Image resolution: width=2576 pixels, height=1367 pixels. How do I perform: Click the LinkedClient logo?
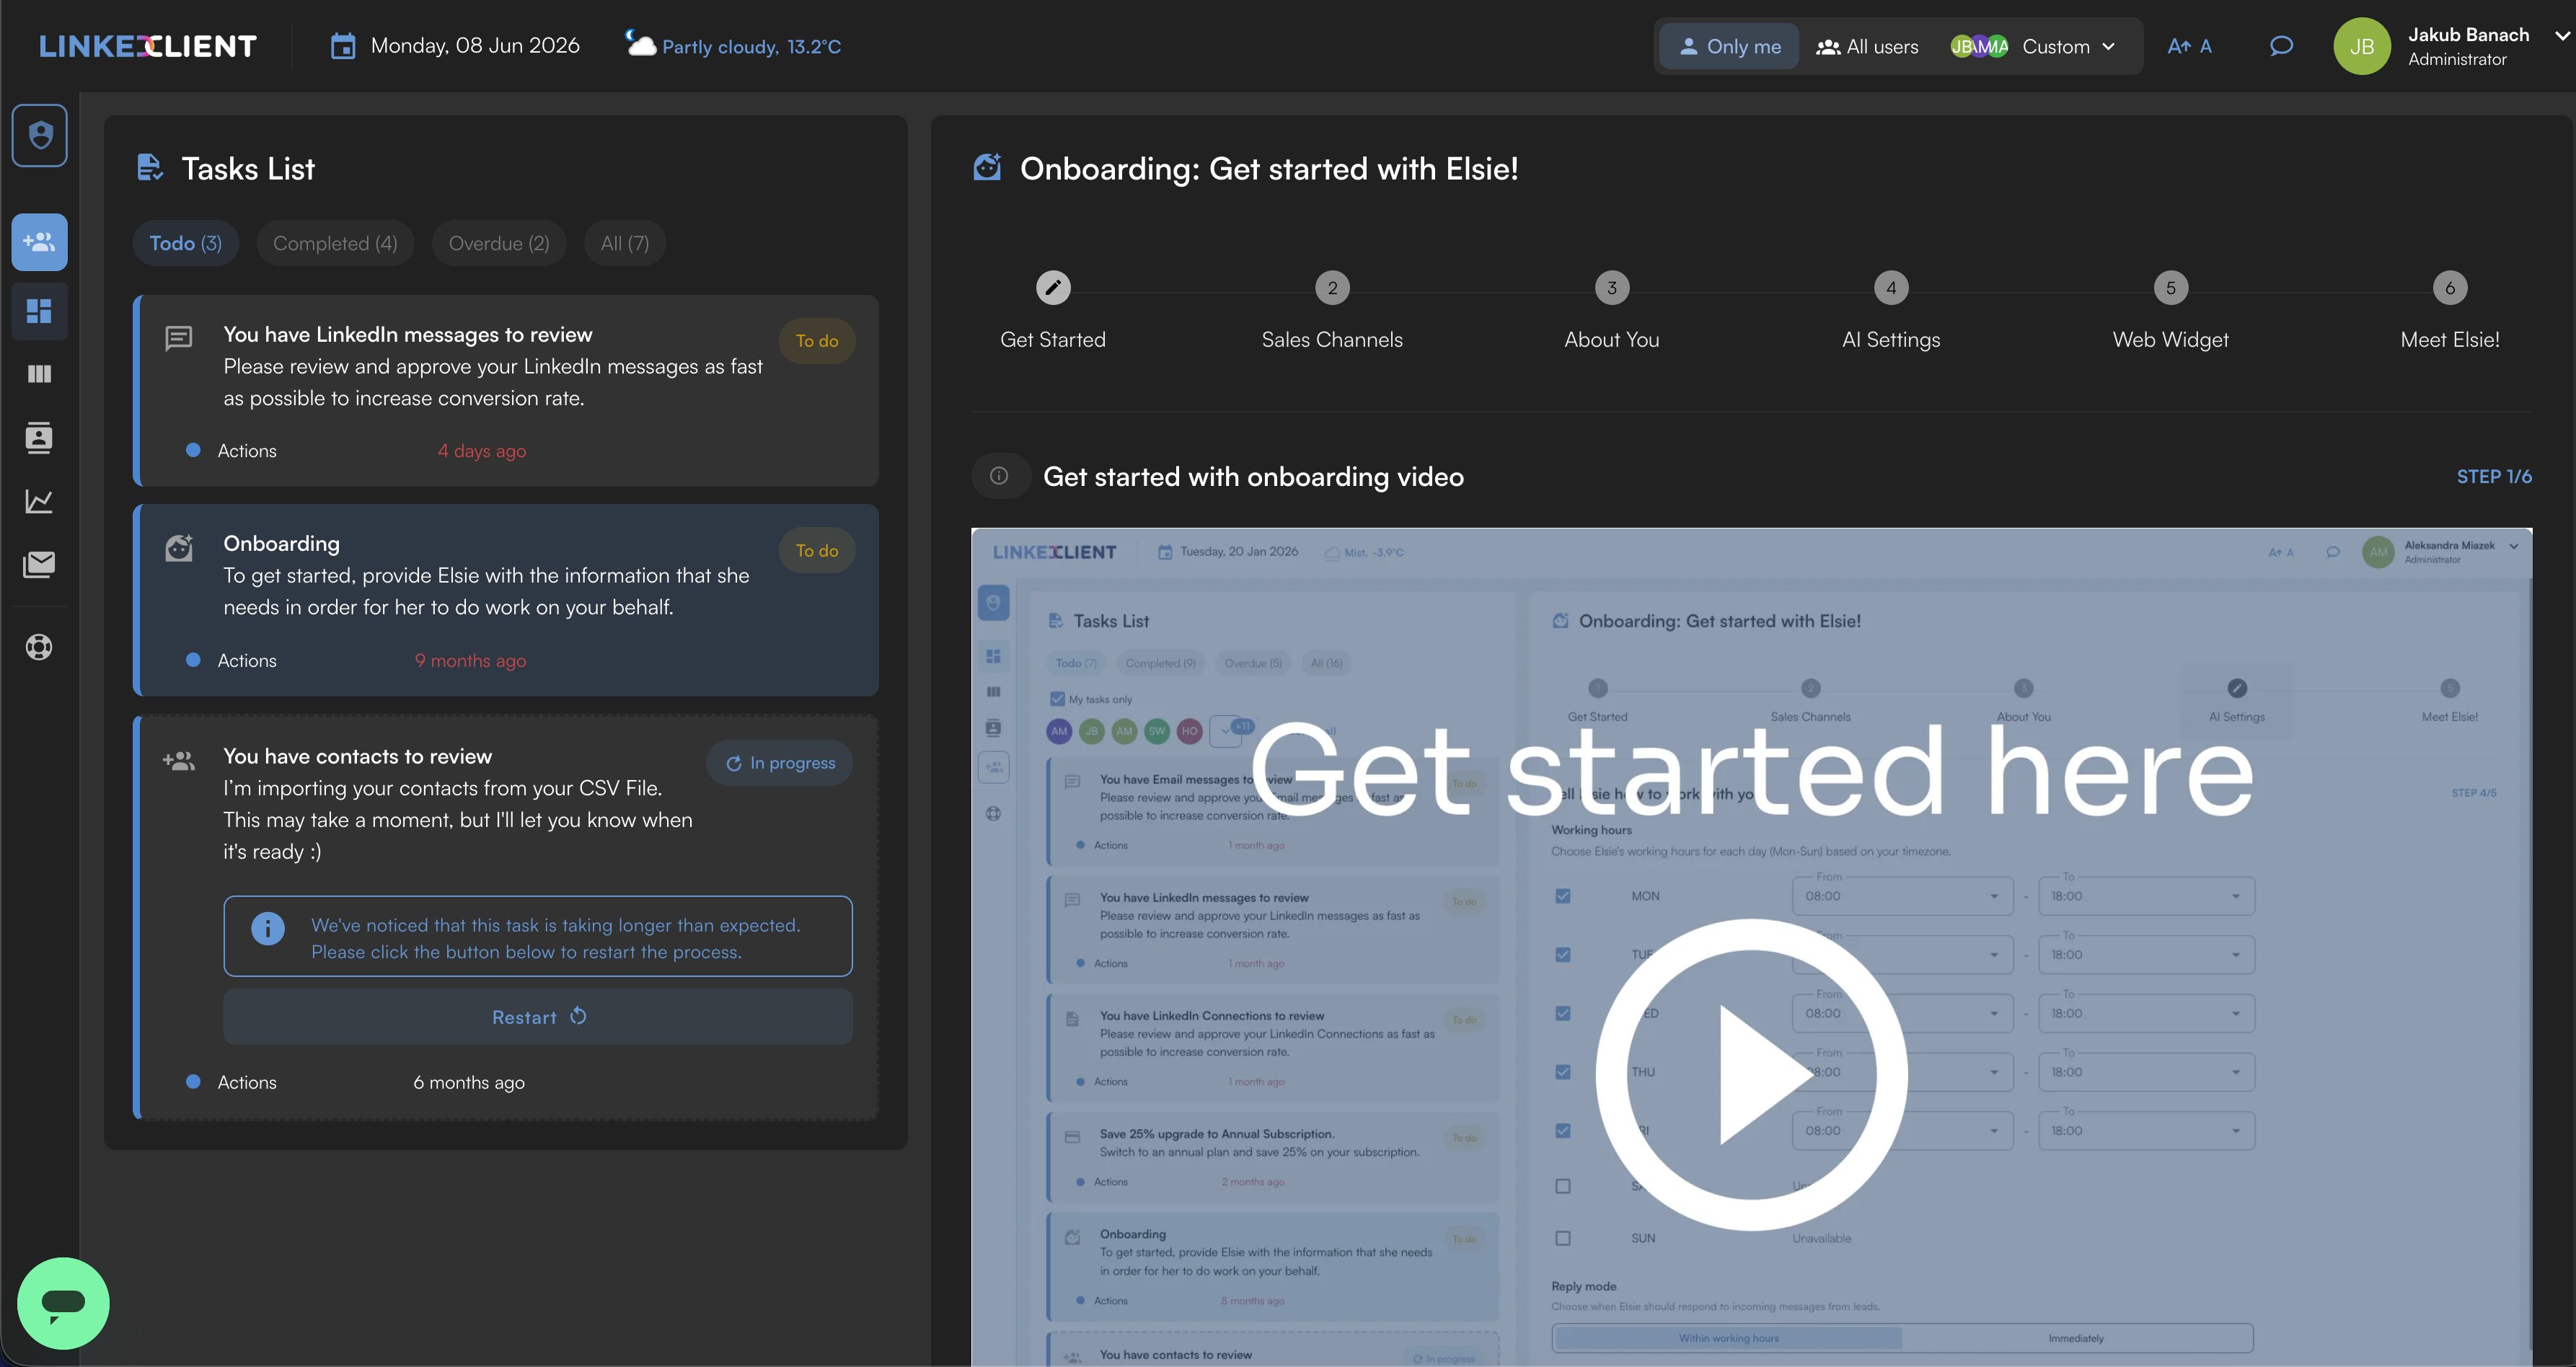click(148, 46)
